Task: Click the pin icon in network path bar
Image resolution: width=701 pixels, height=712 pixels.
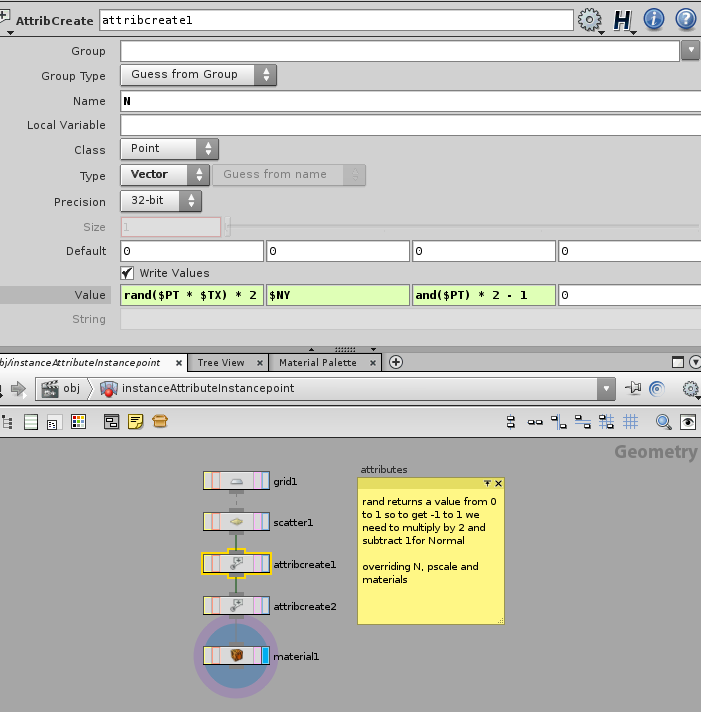Action: click(632, 388)
